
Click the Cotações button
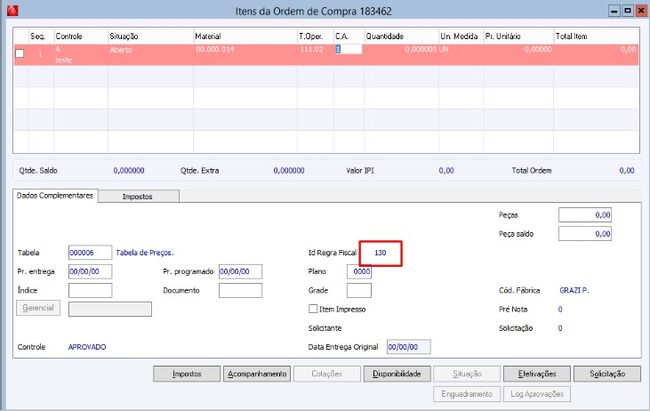tap(327, 374)
